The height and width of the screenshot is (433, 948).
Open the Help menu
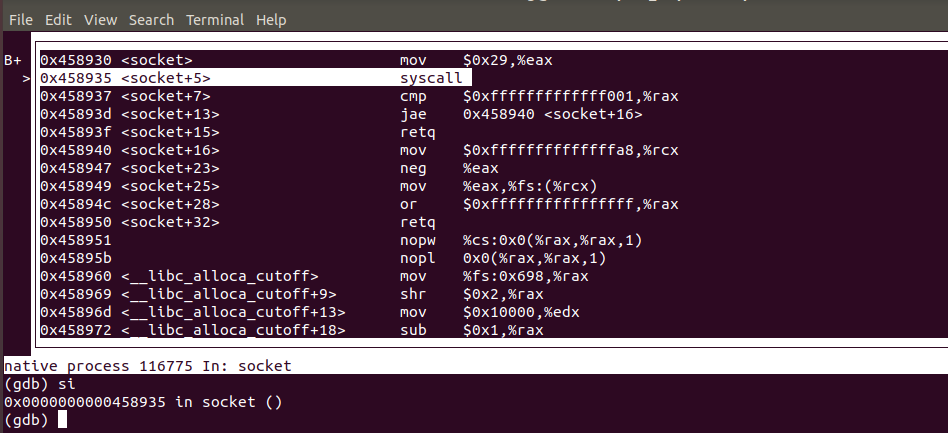point(271,20)
